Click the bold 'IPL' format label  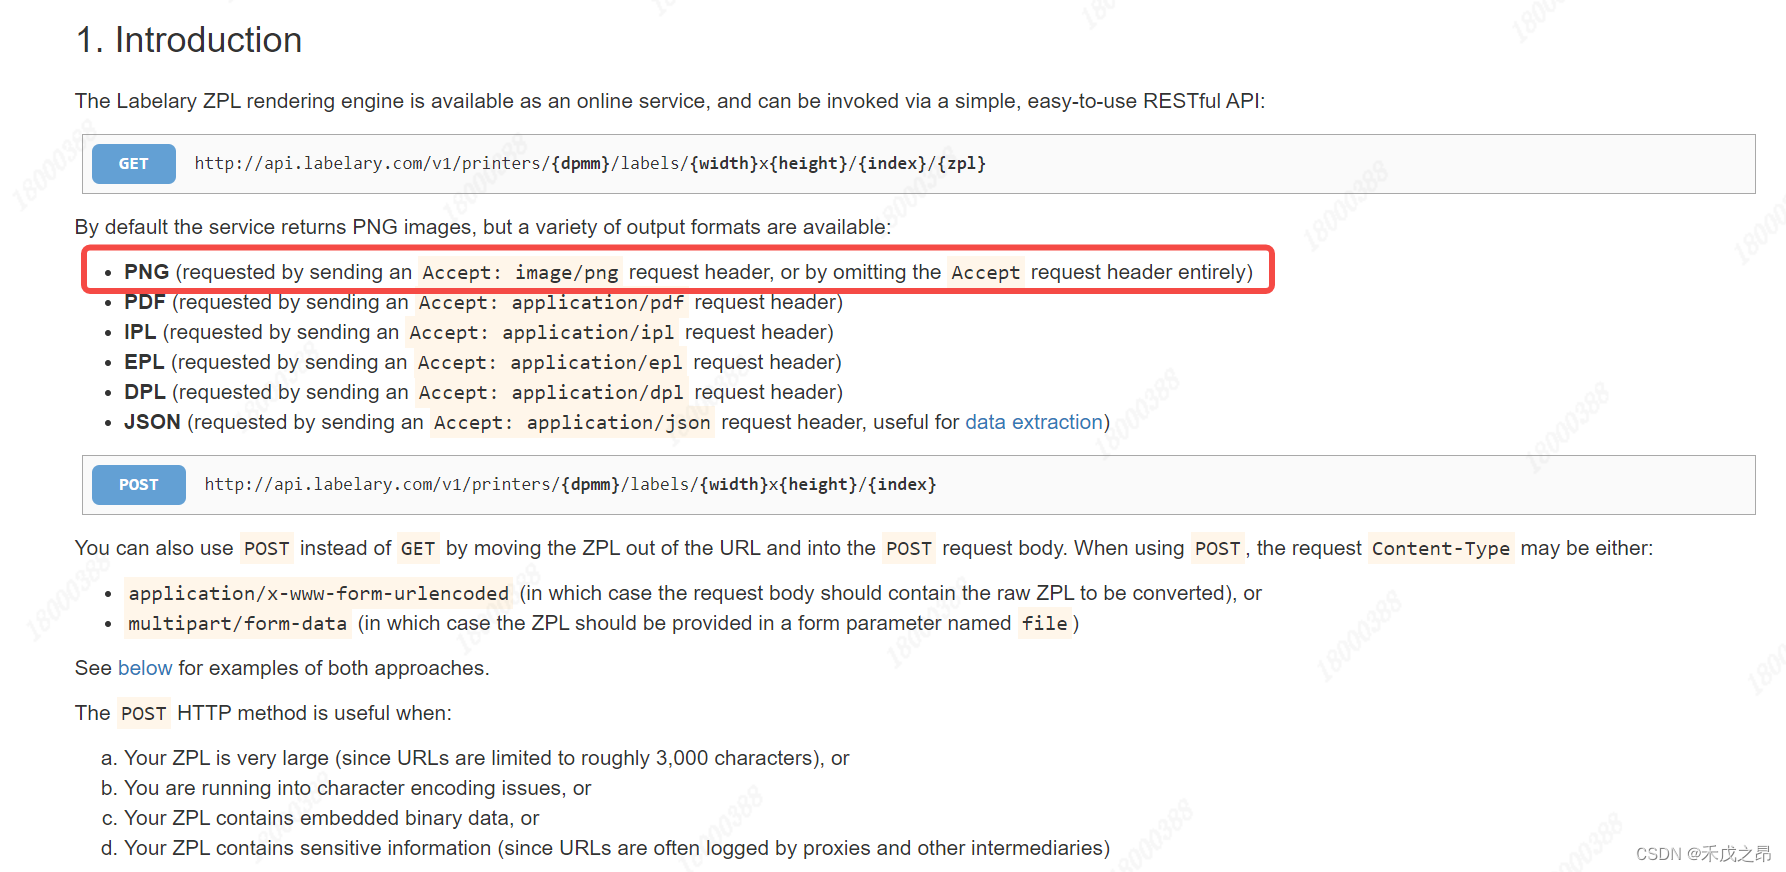(140, 332)
